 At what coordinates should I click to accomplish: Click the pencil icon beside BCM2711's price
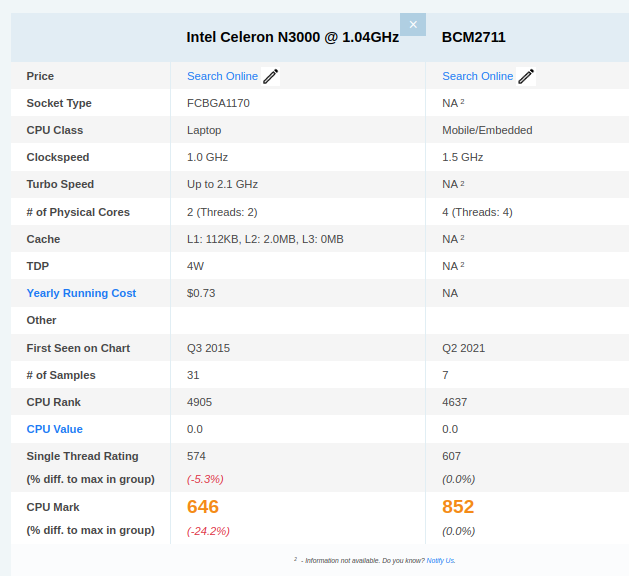point(526,76)
